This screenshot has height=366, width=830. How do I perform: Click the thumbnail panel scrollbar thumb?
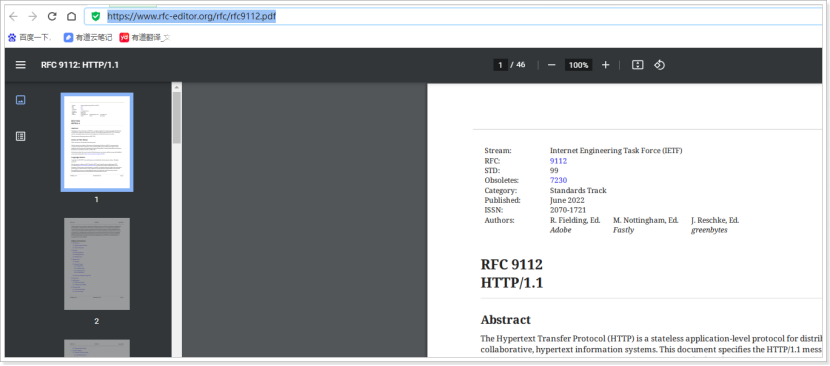pos(177,117)
